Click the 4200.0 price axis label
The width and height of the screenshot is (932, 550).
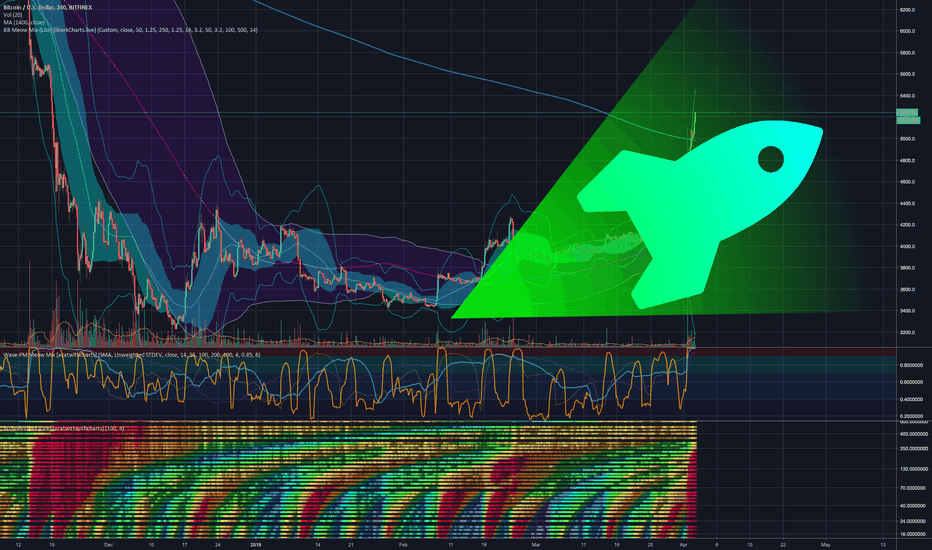click(907, 225)
